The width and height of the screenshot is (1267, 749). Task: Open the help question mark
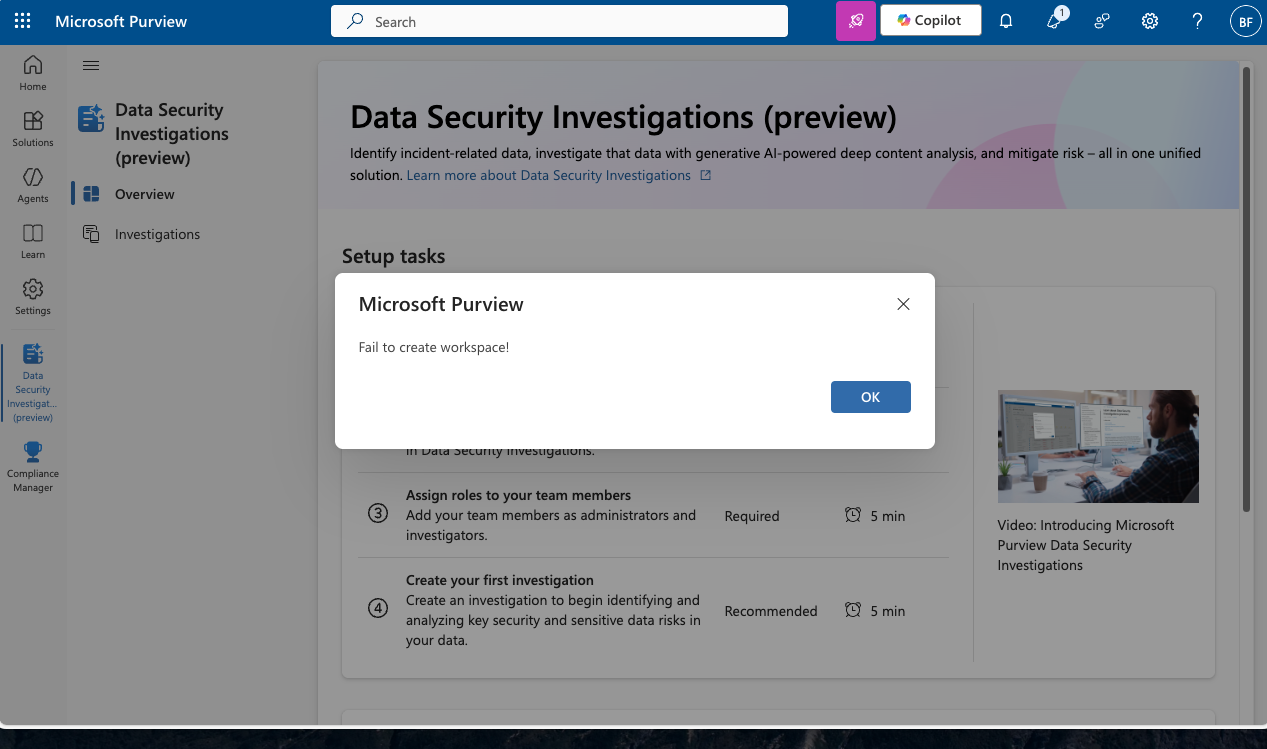tap(1198, 21)
